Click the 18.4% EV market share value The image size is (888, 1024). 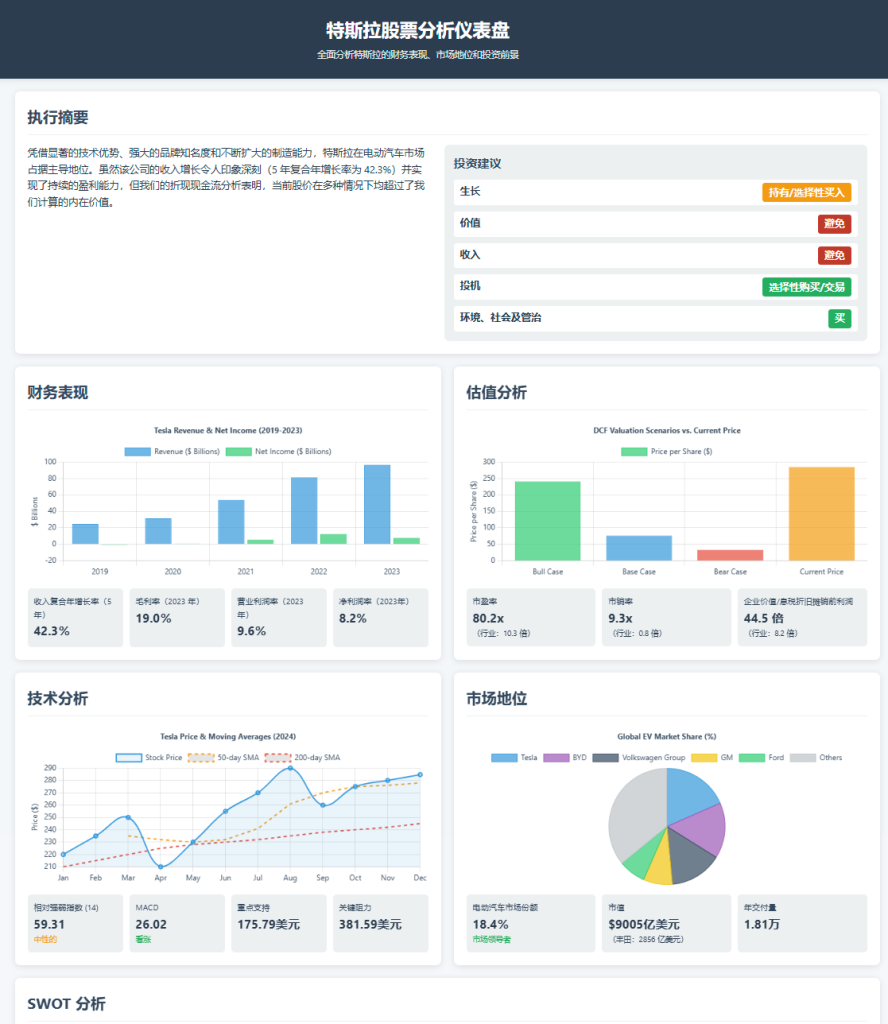point(490,925)
